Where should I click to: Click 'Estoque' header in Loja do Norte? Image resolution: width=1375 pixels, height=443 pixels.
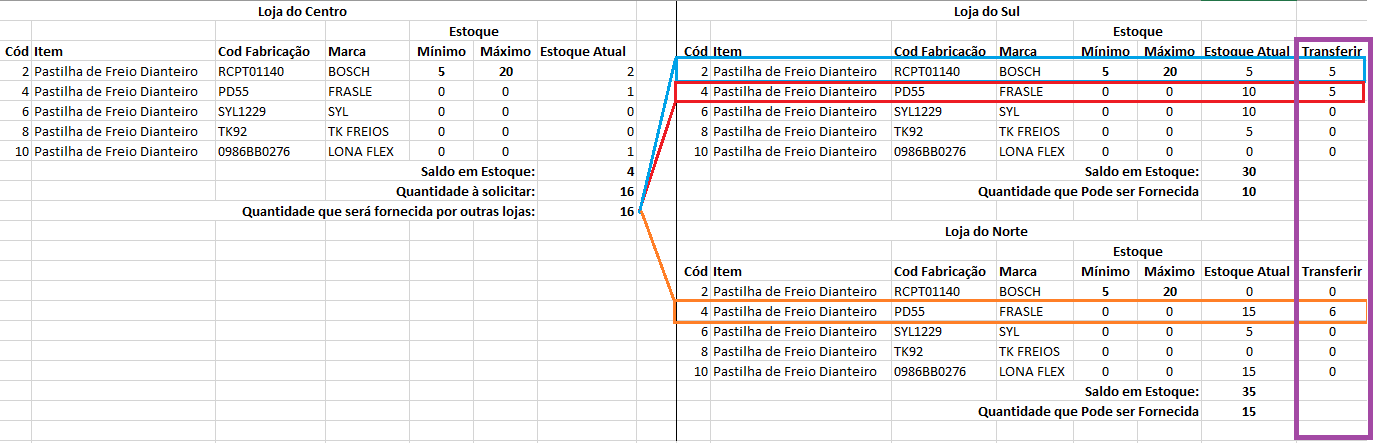click(1137, 251)
